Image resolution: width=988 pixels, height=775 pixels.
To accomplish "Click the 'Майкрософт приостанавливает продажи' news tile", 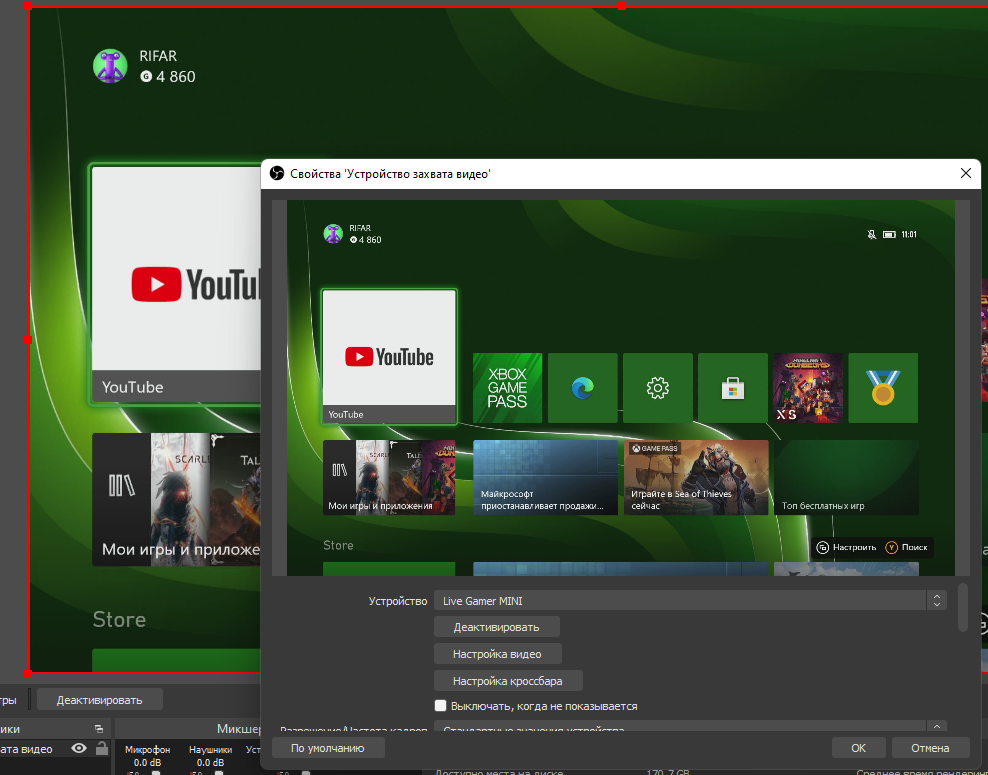I will 545,478.
